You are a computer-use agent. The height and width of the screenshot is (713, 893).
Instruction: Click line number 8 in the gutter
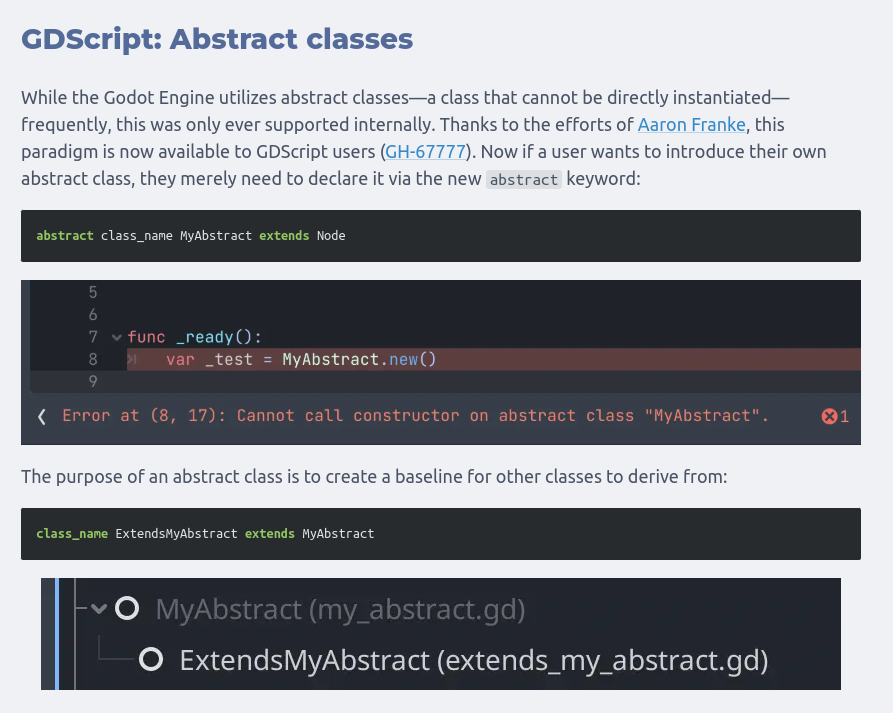pos(93,359)
